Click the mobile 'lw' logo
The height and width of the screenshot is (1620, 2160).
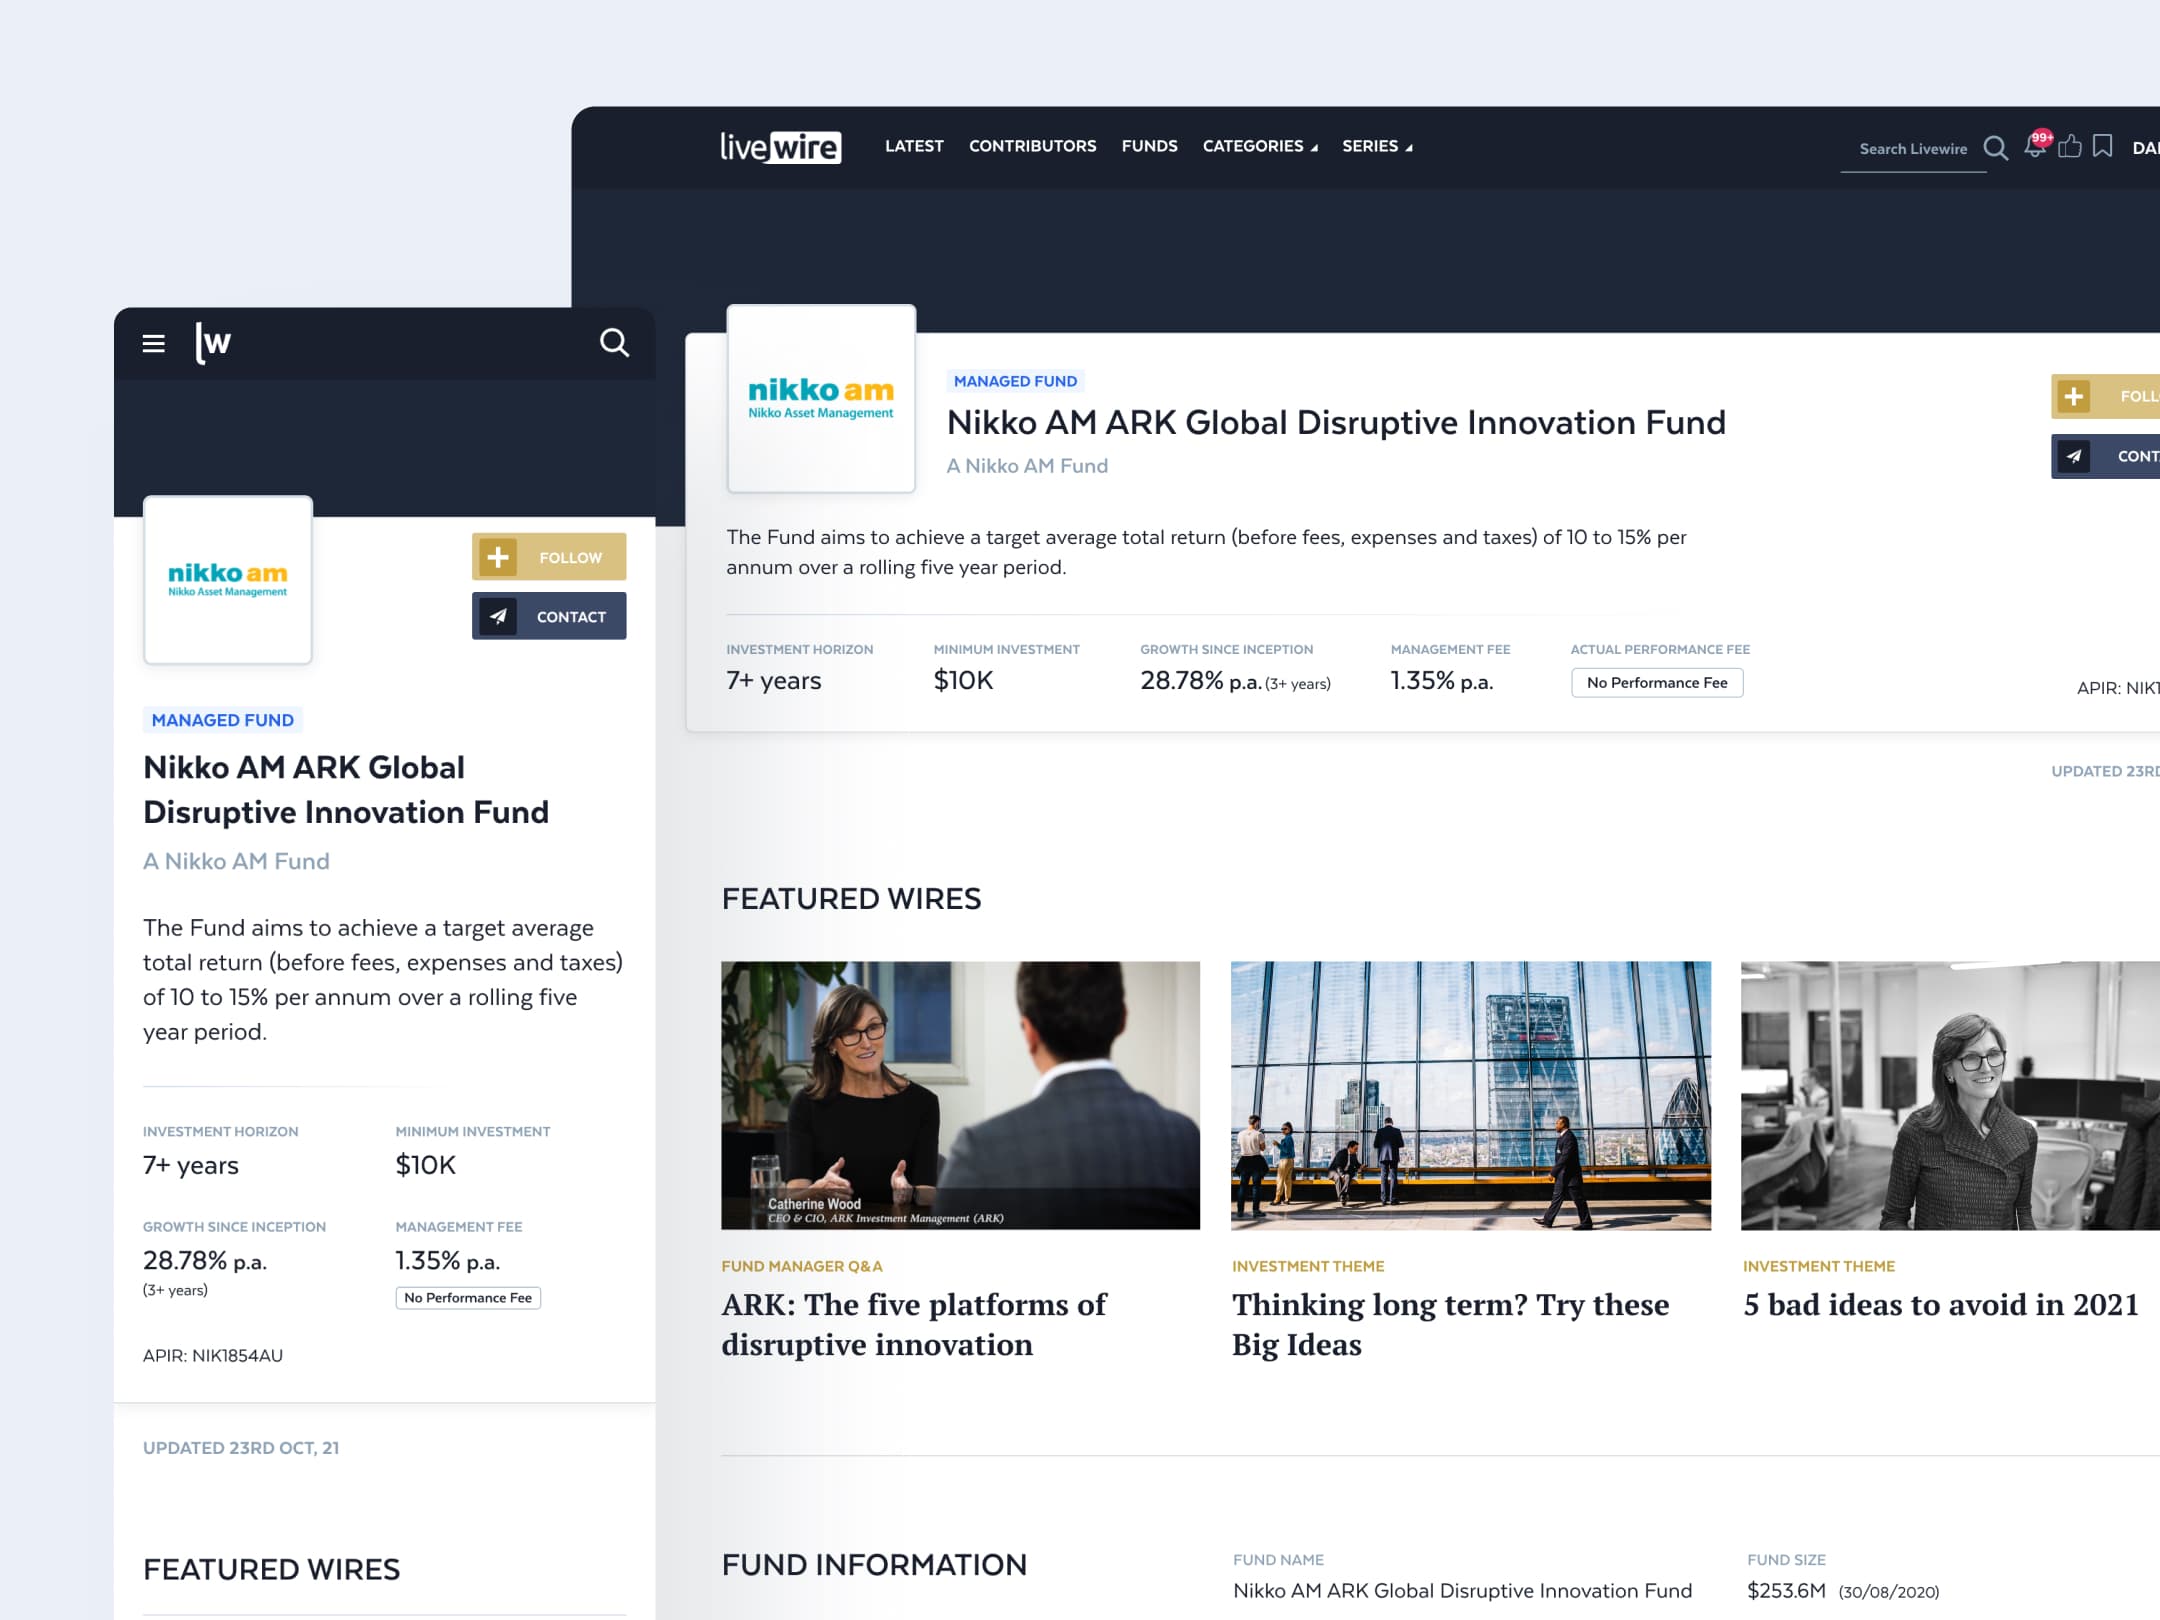213,343
